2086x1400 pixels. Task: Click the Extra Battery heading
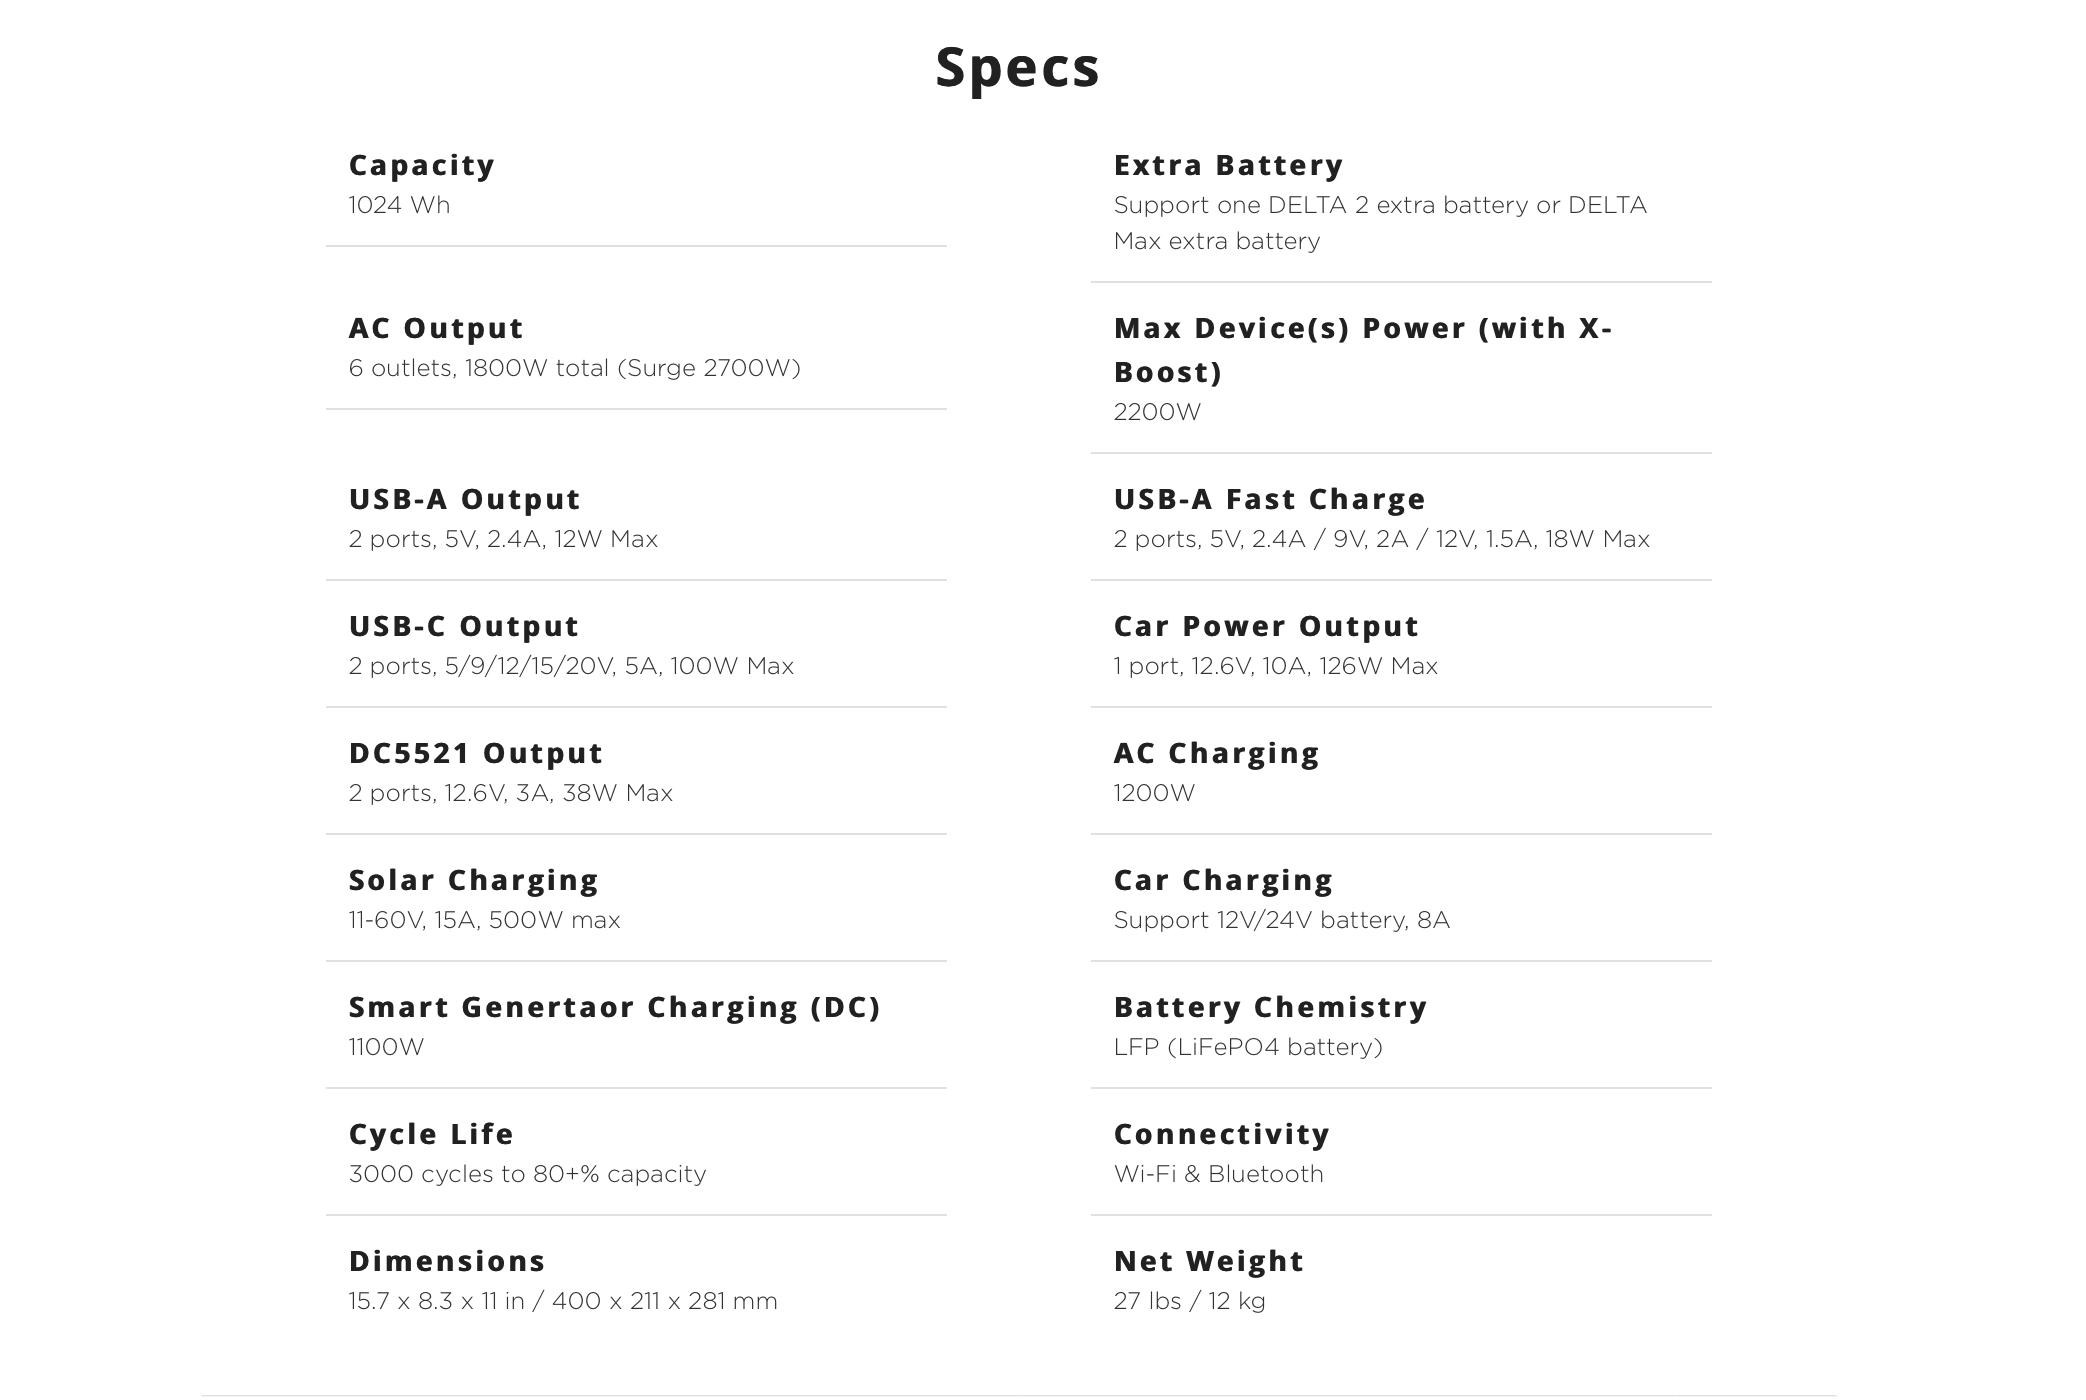[x=1228, y=165]
